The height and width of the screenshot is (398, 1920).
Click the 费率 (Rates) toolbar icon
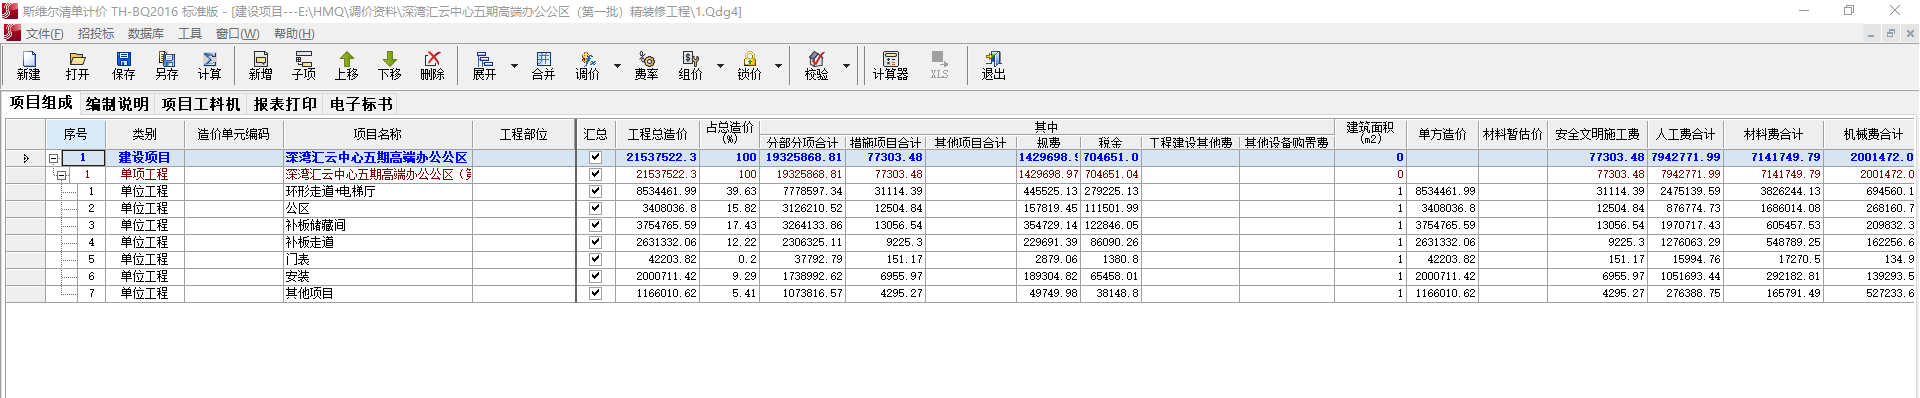click(x=646, y=66)
